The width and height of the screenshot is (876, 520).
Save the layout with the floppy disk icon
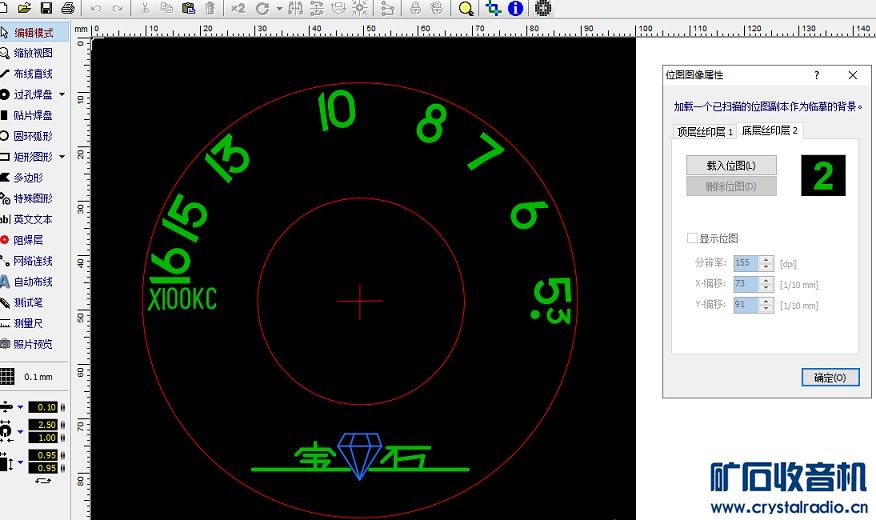pyautogui.click(x=46, y=8)
